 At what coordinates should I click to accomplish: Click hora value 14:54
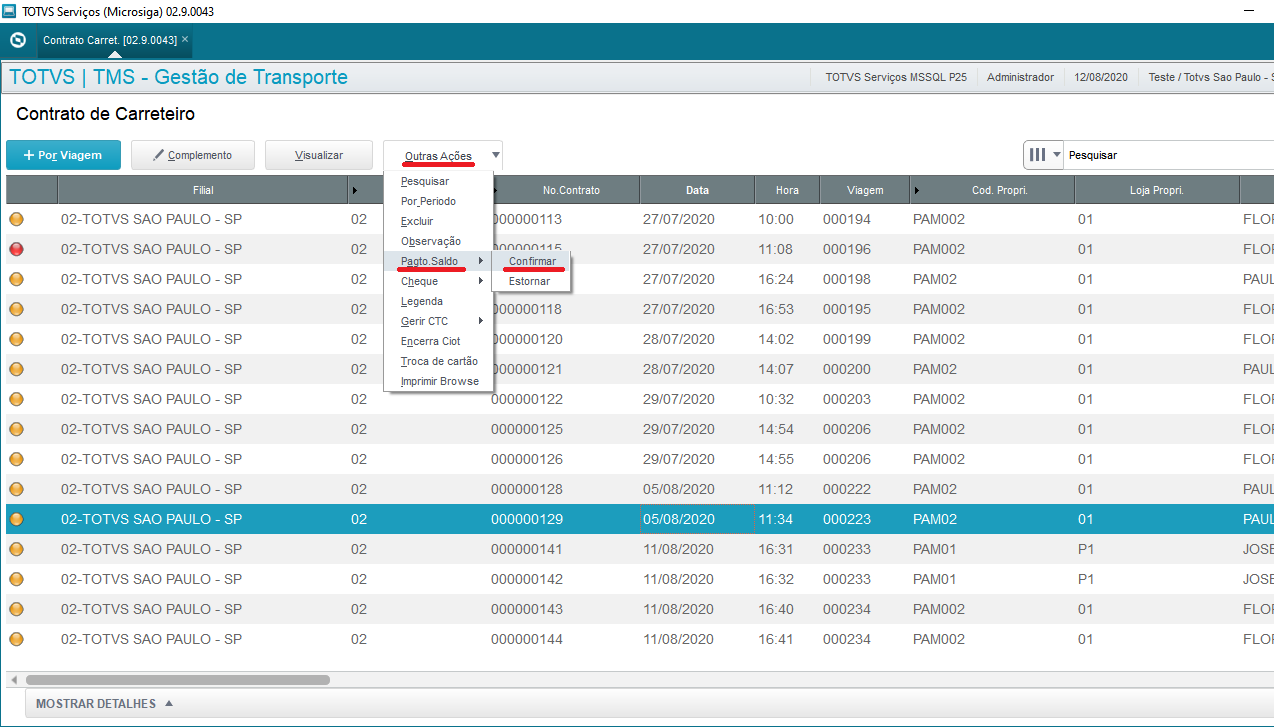tap(776, 429)
